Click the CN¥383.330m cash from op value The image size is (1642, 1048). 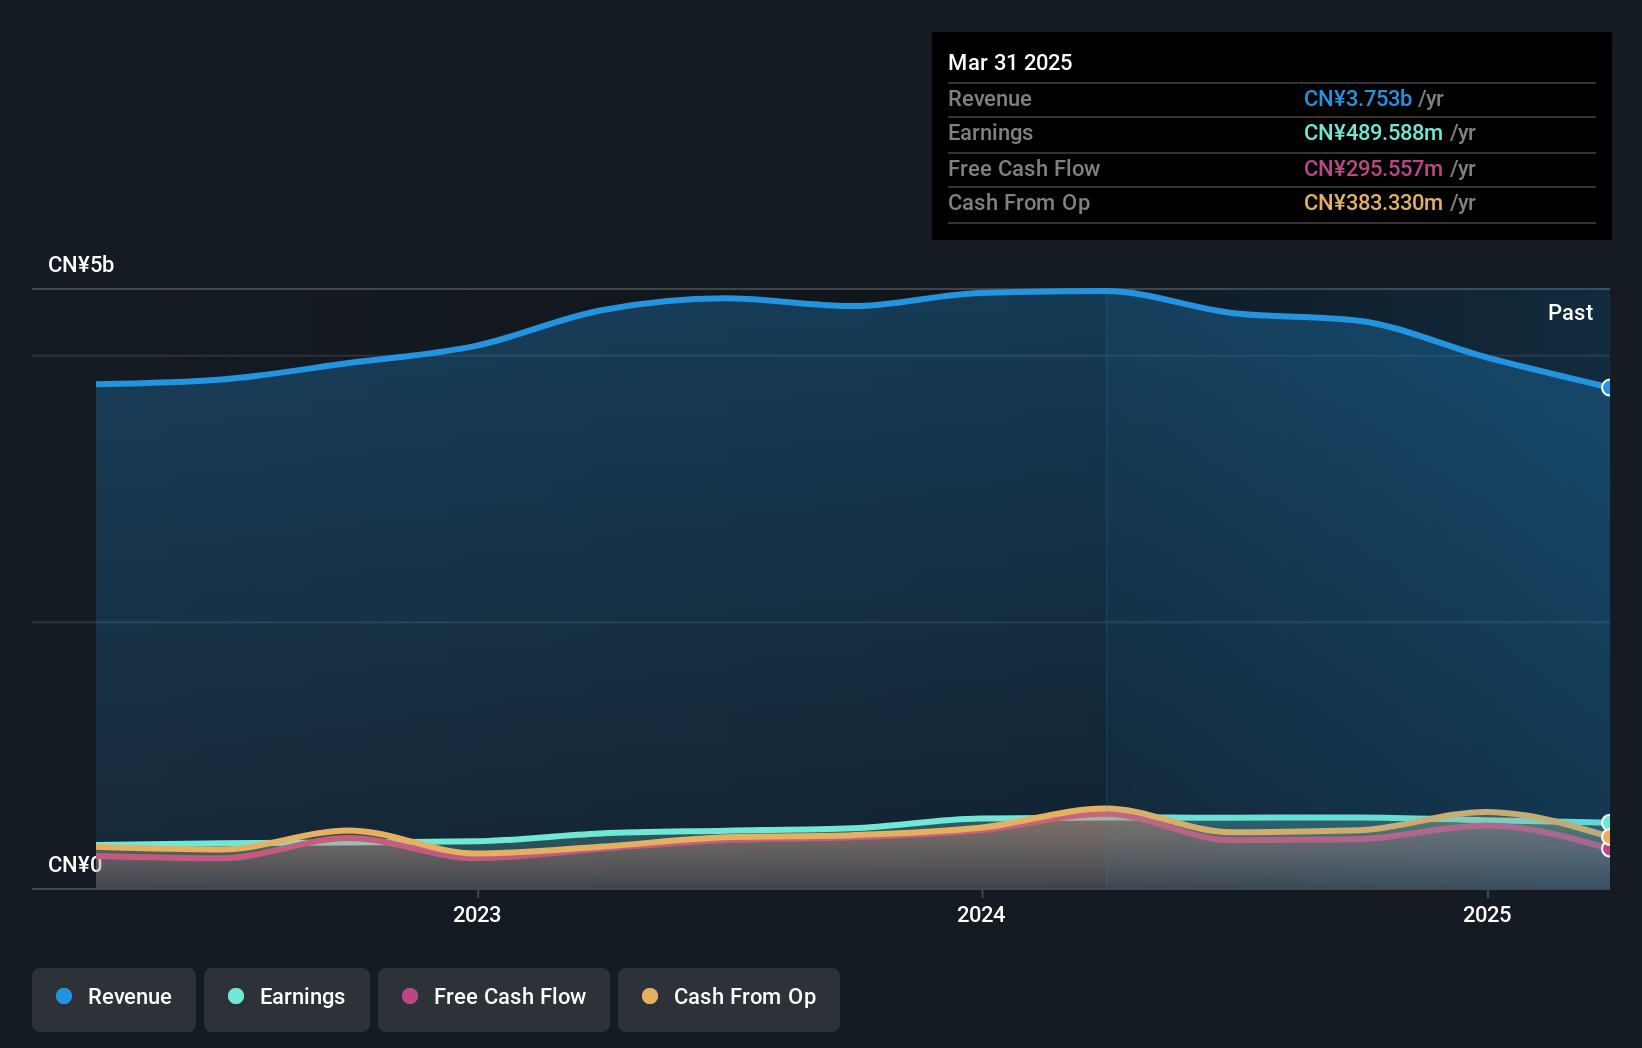(1373, 202)
